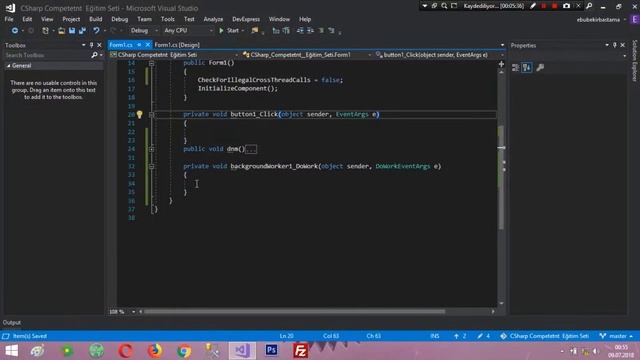Click the editor horizontal scrollbar
The height and width of the screenshot is (360, 640).
coord(294,312)
